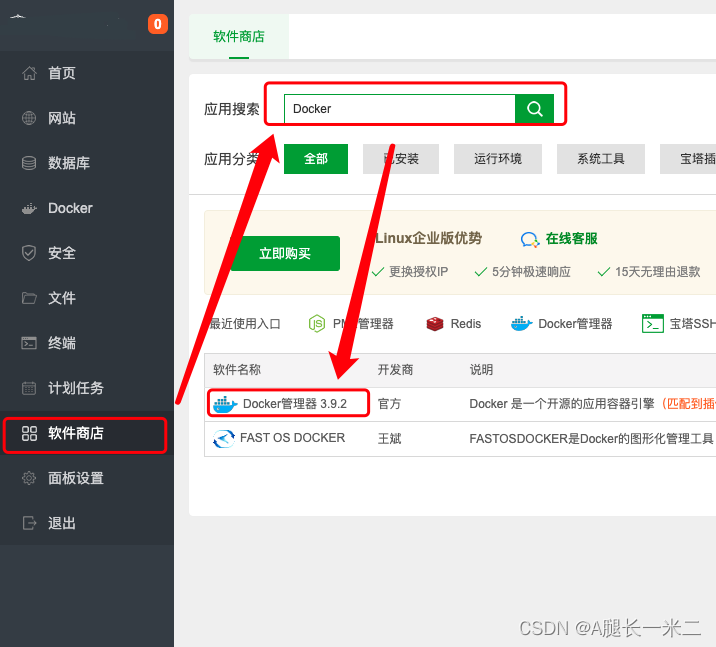
Task: Click the 在线客服 chat bubble icon
Action: pos(530,239)
